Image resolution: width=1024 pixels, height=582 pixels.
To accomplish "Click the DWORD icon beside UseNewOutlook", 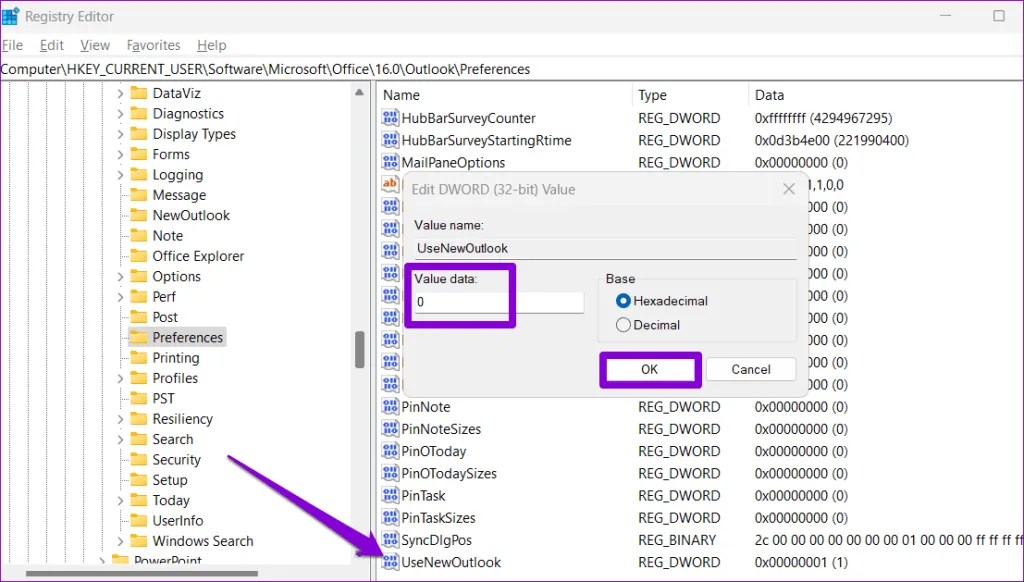I will click(x=390, y=562).
